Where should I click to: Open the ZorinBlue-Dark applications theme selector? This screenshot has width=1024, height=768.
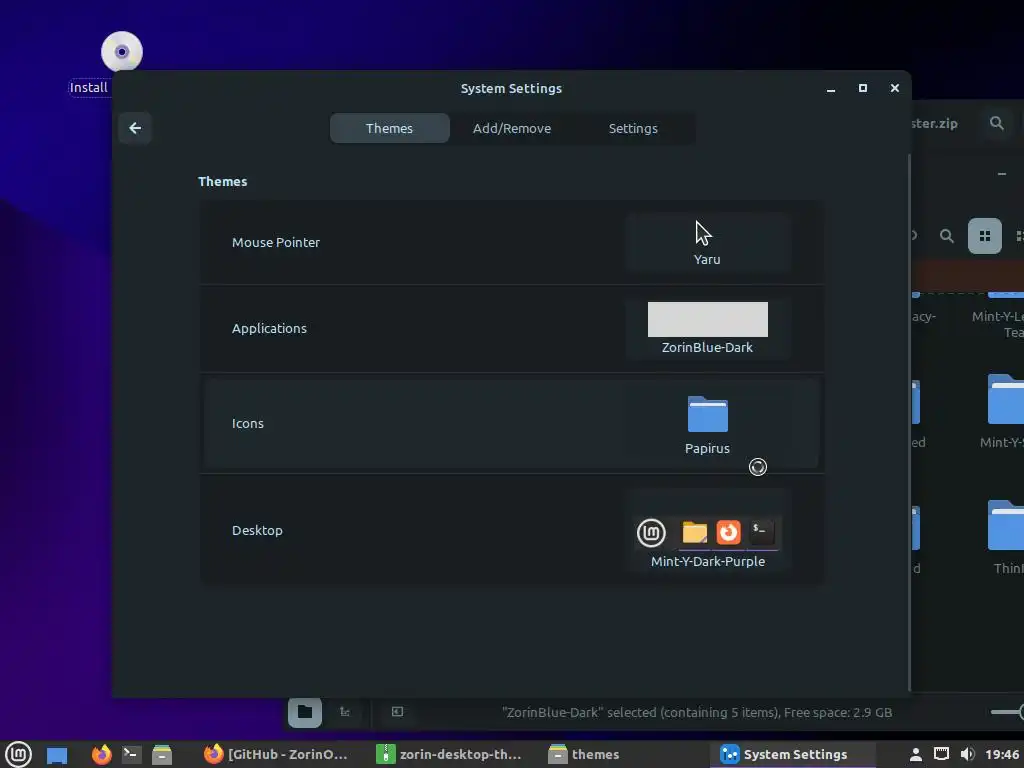(x=707, y=328)
